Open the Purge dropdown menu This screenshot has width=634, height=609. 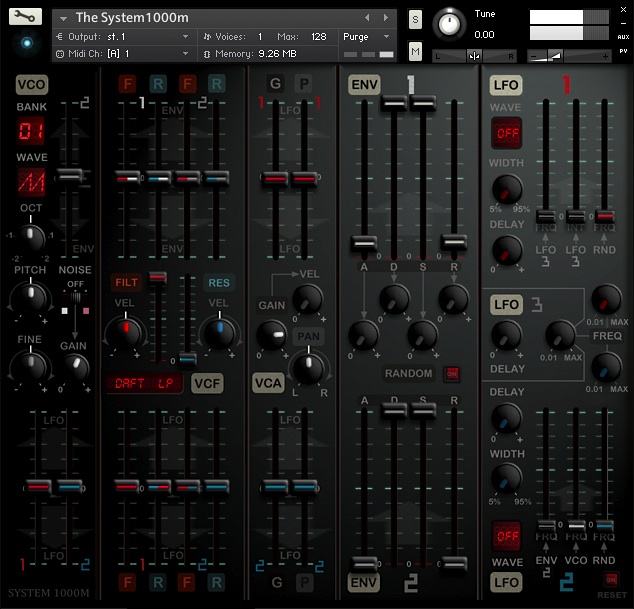[x=366, y=37]
